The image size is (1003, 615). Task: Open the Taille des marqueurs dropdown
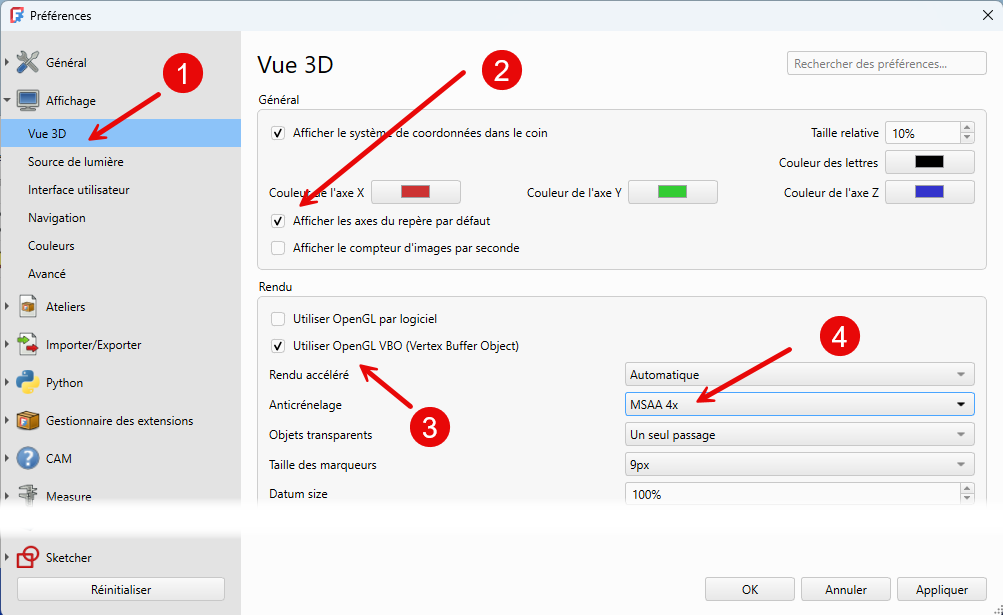[799, 464]
